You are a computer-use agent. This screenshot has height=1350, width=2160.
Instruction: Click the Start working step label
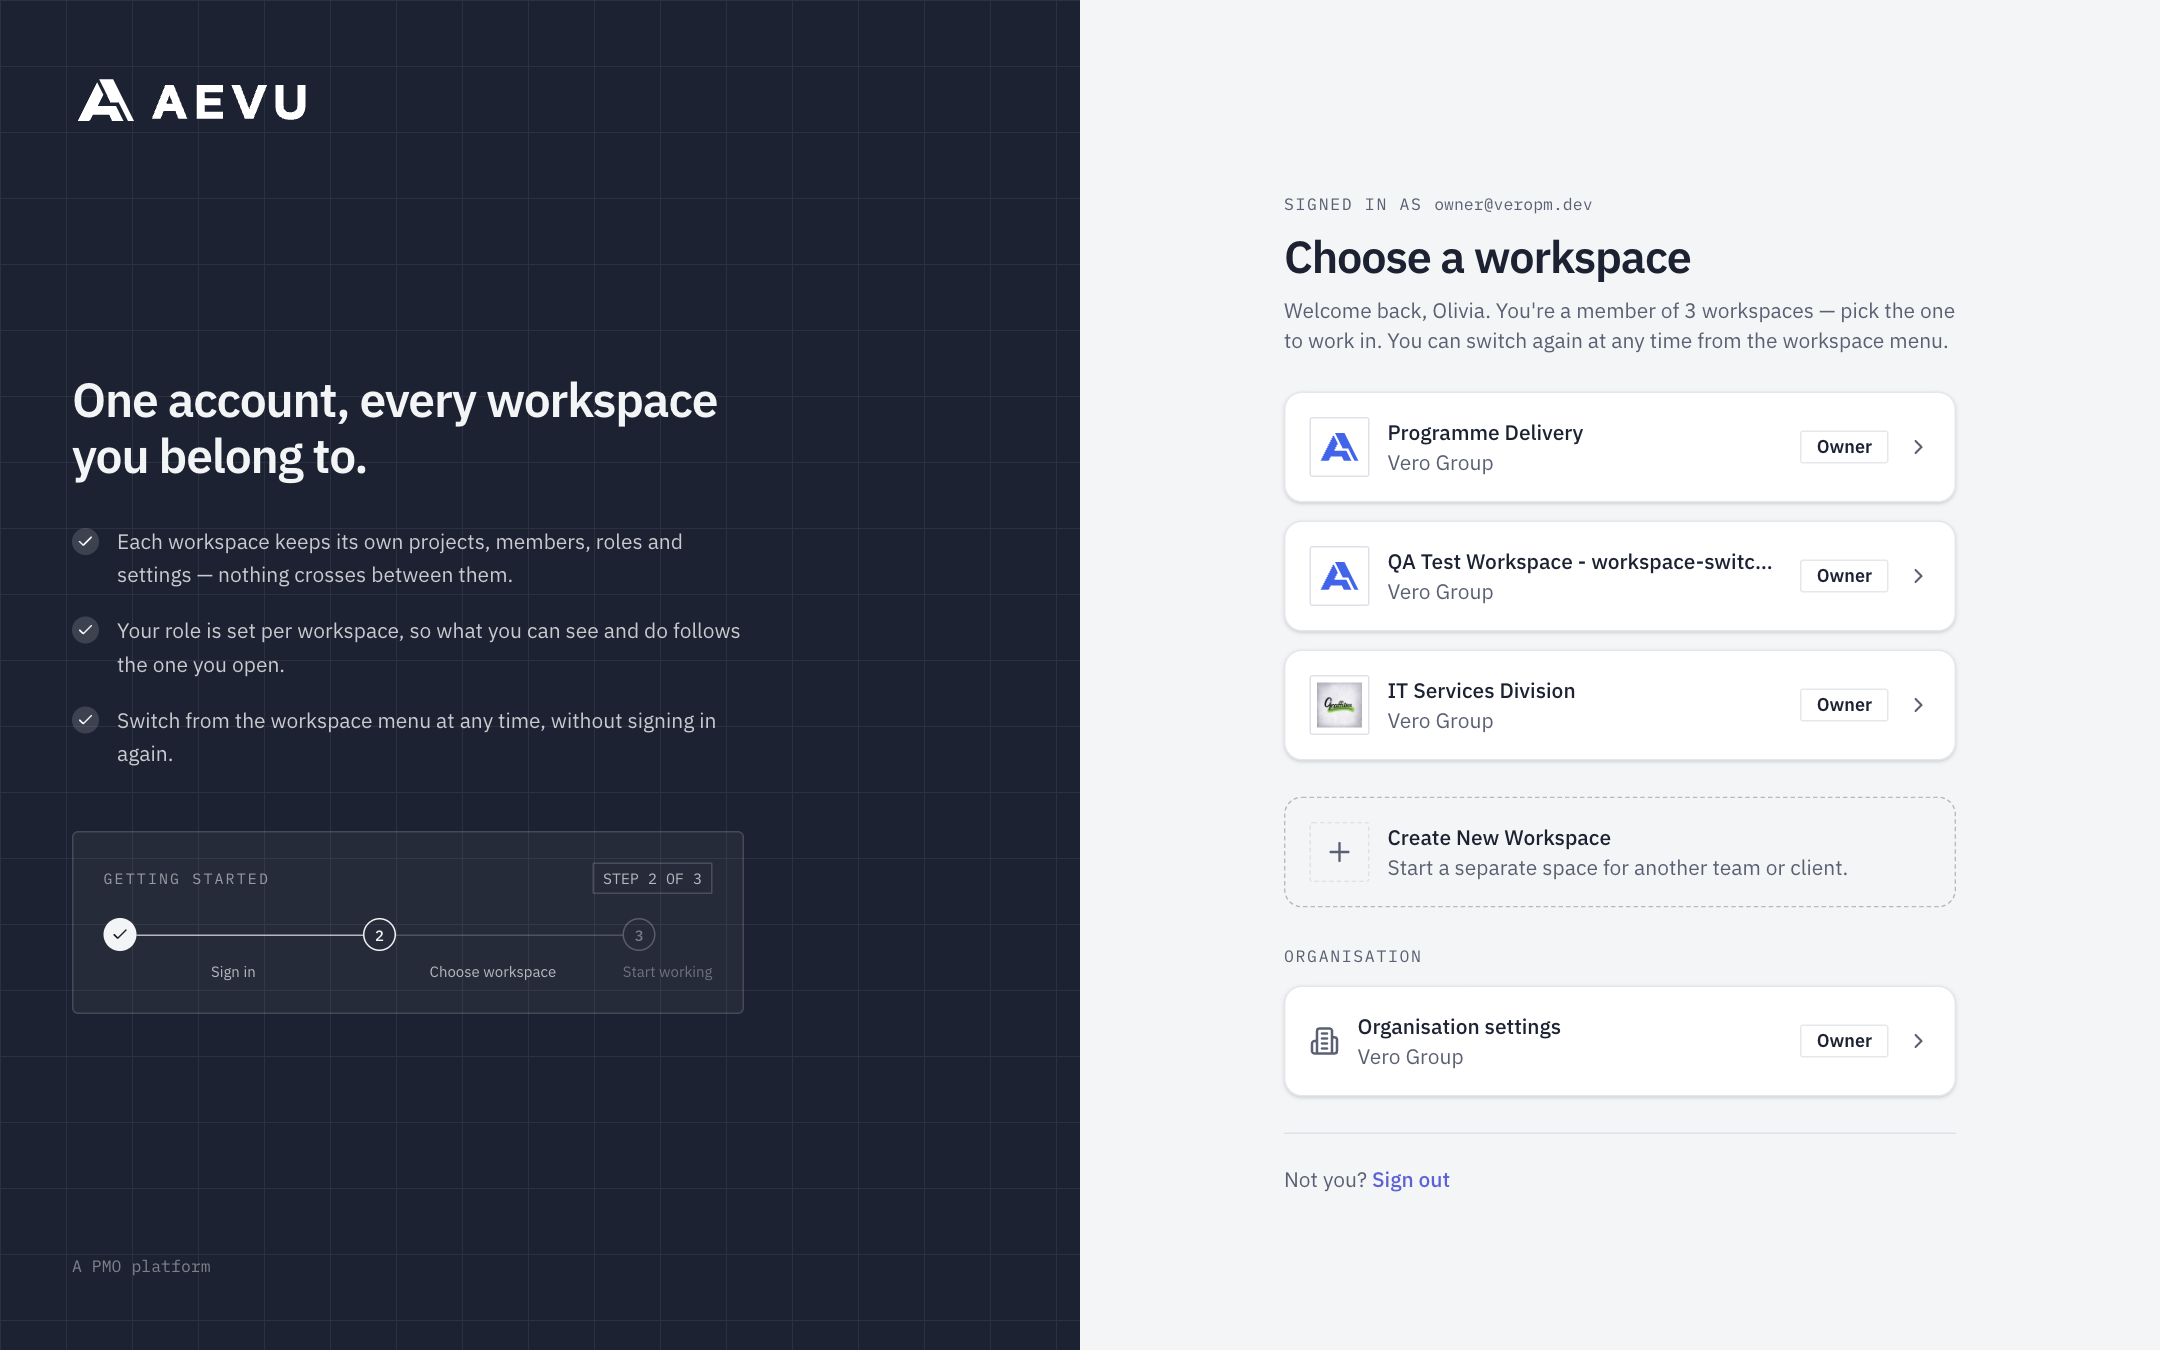pyautogui.click(x=667, y=972)
